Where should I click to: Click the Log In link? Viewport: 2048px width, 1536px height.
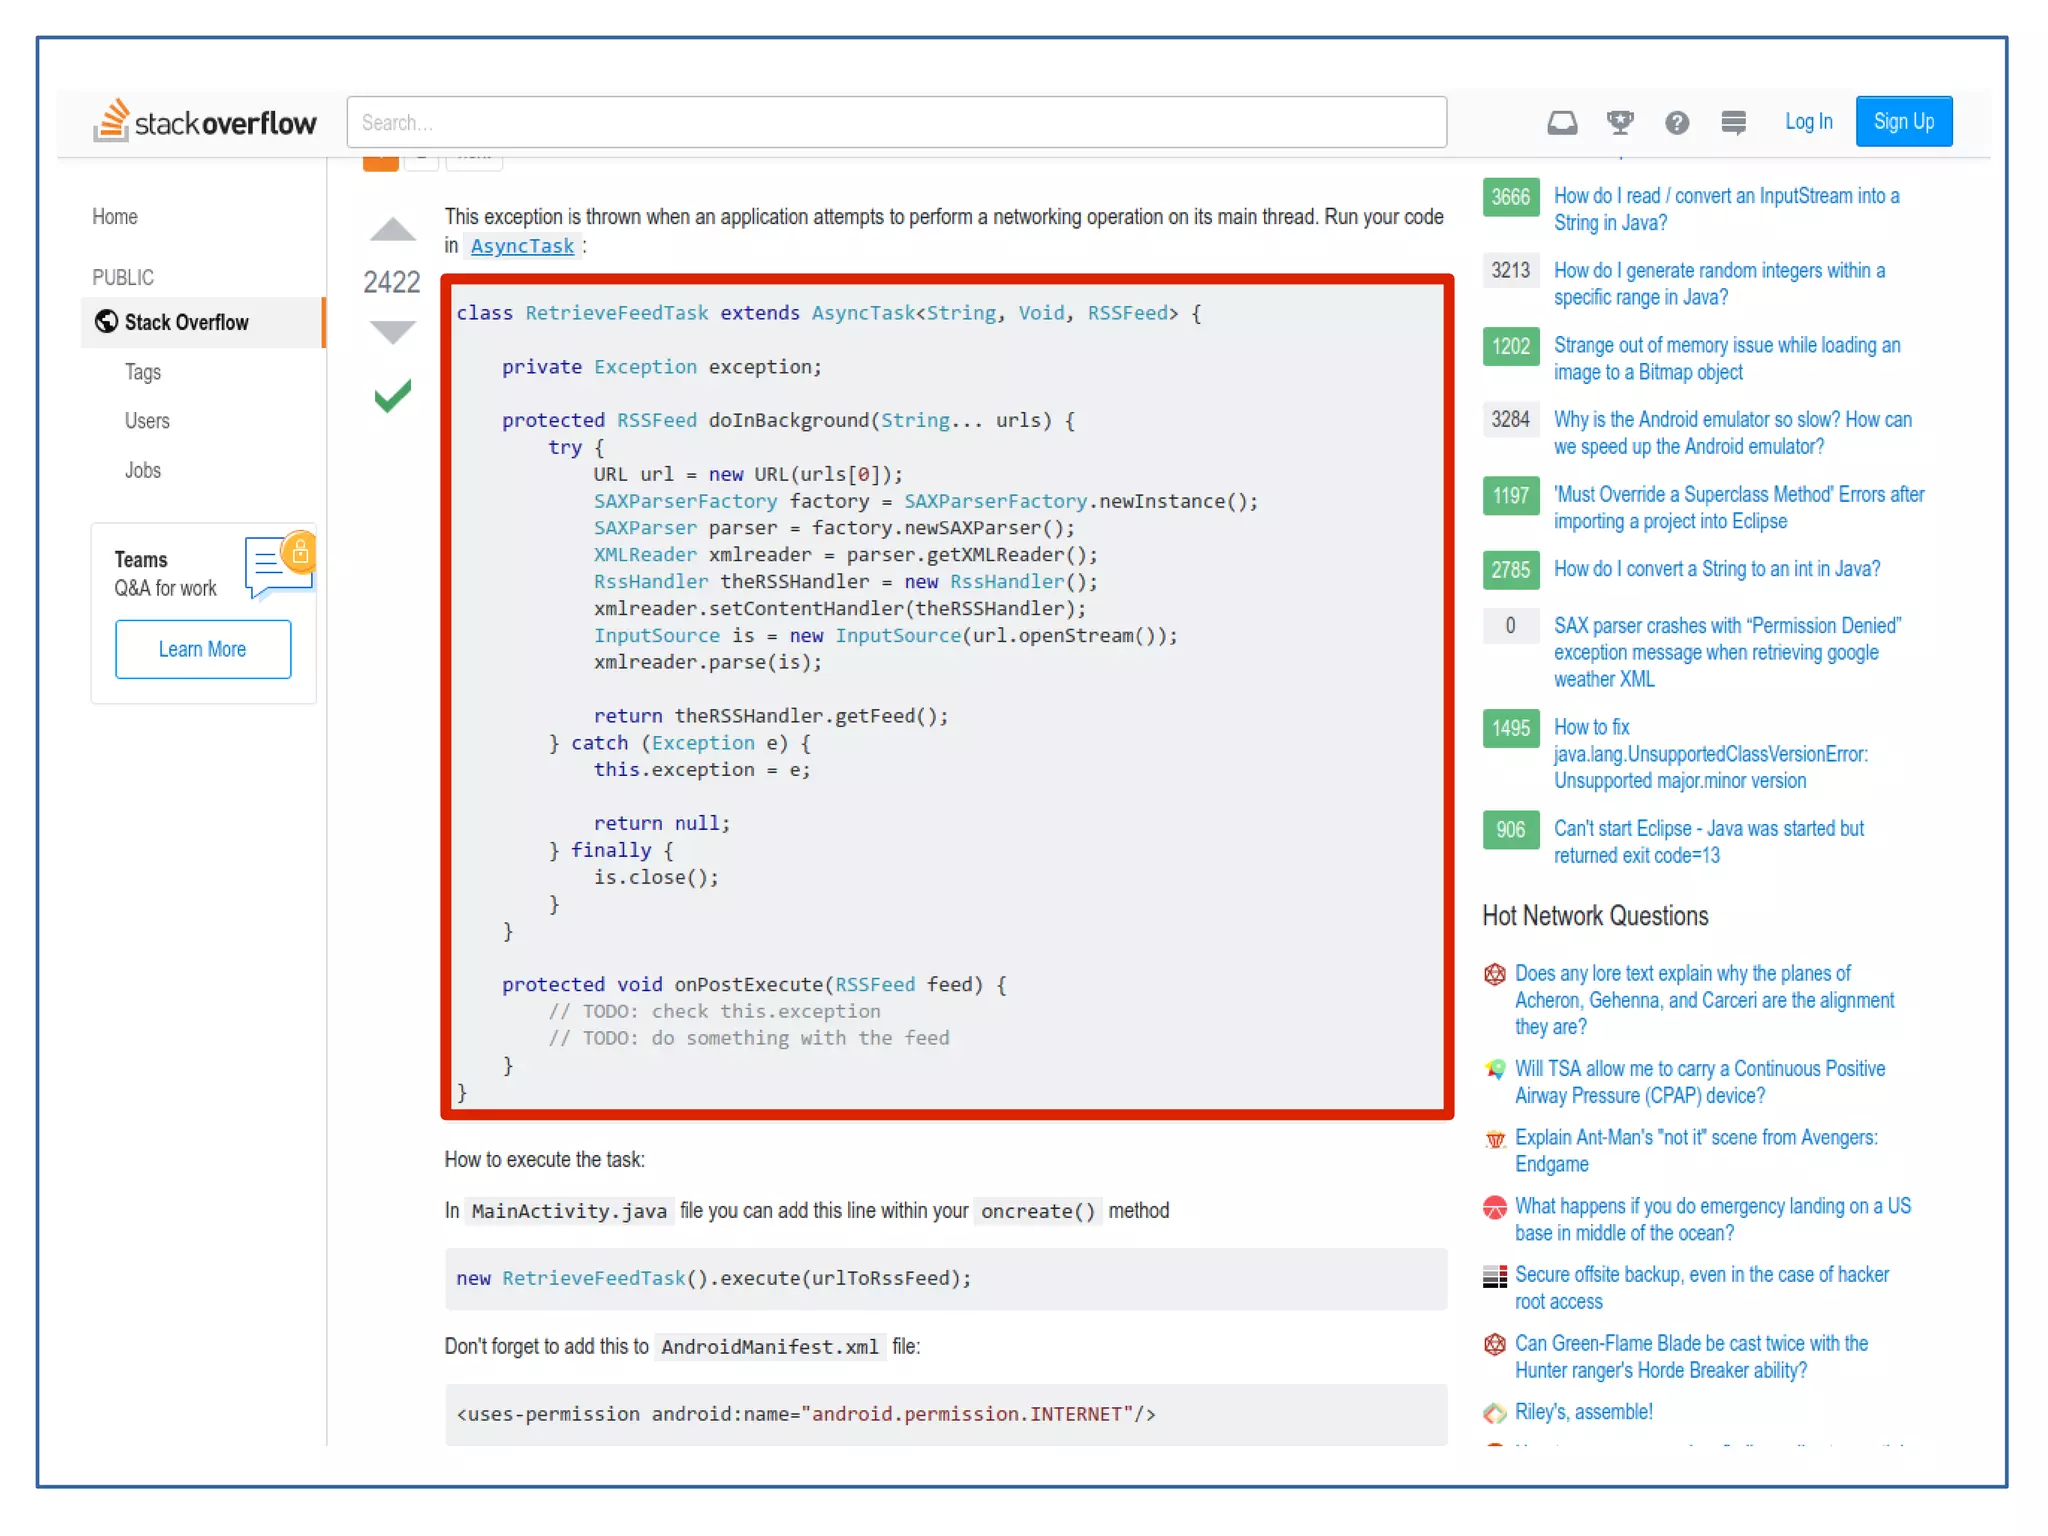click(x=1808, y=122)
